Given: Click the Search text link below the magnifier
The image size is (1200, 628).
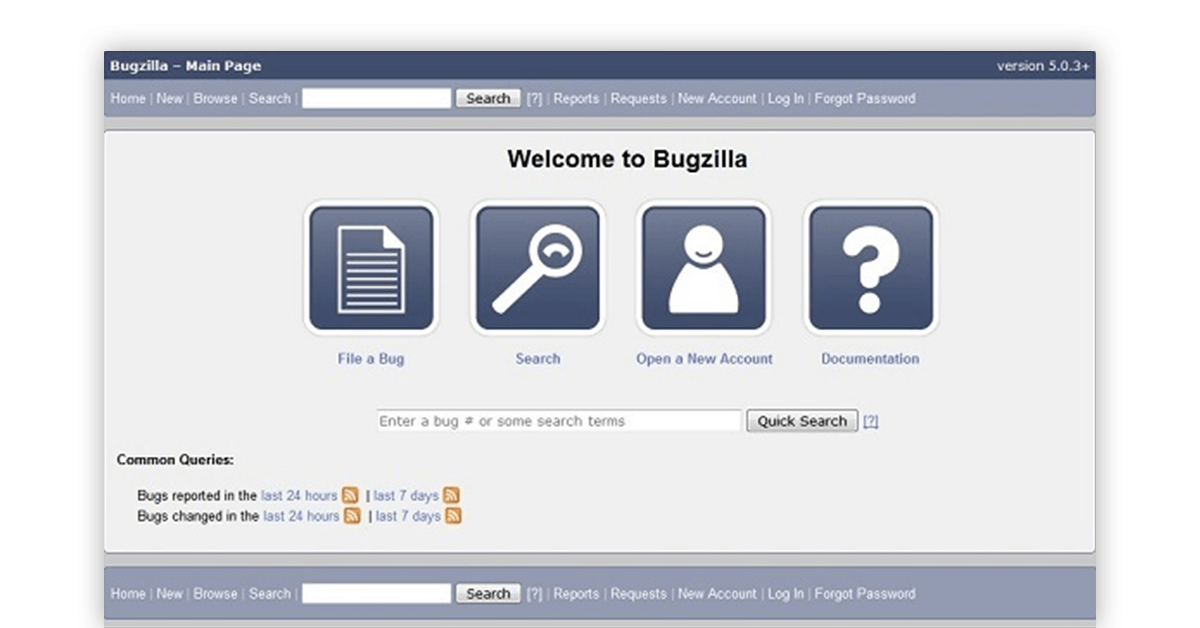Looking at the screenshot, I should tap(538, 359).
